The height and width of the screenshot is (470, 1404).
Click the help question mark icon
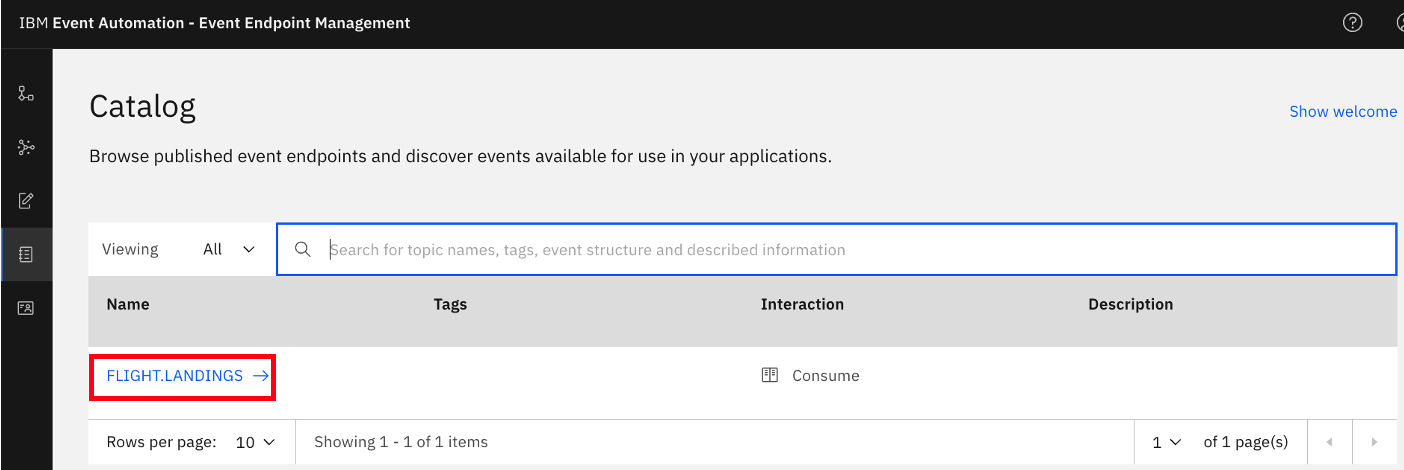pyautogui.click(x=1352, y=22)
